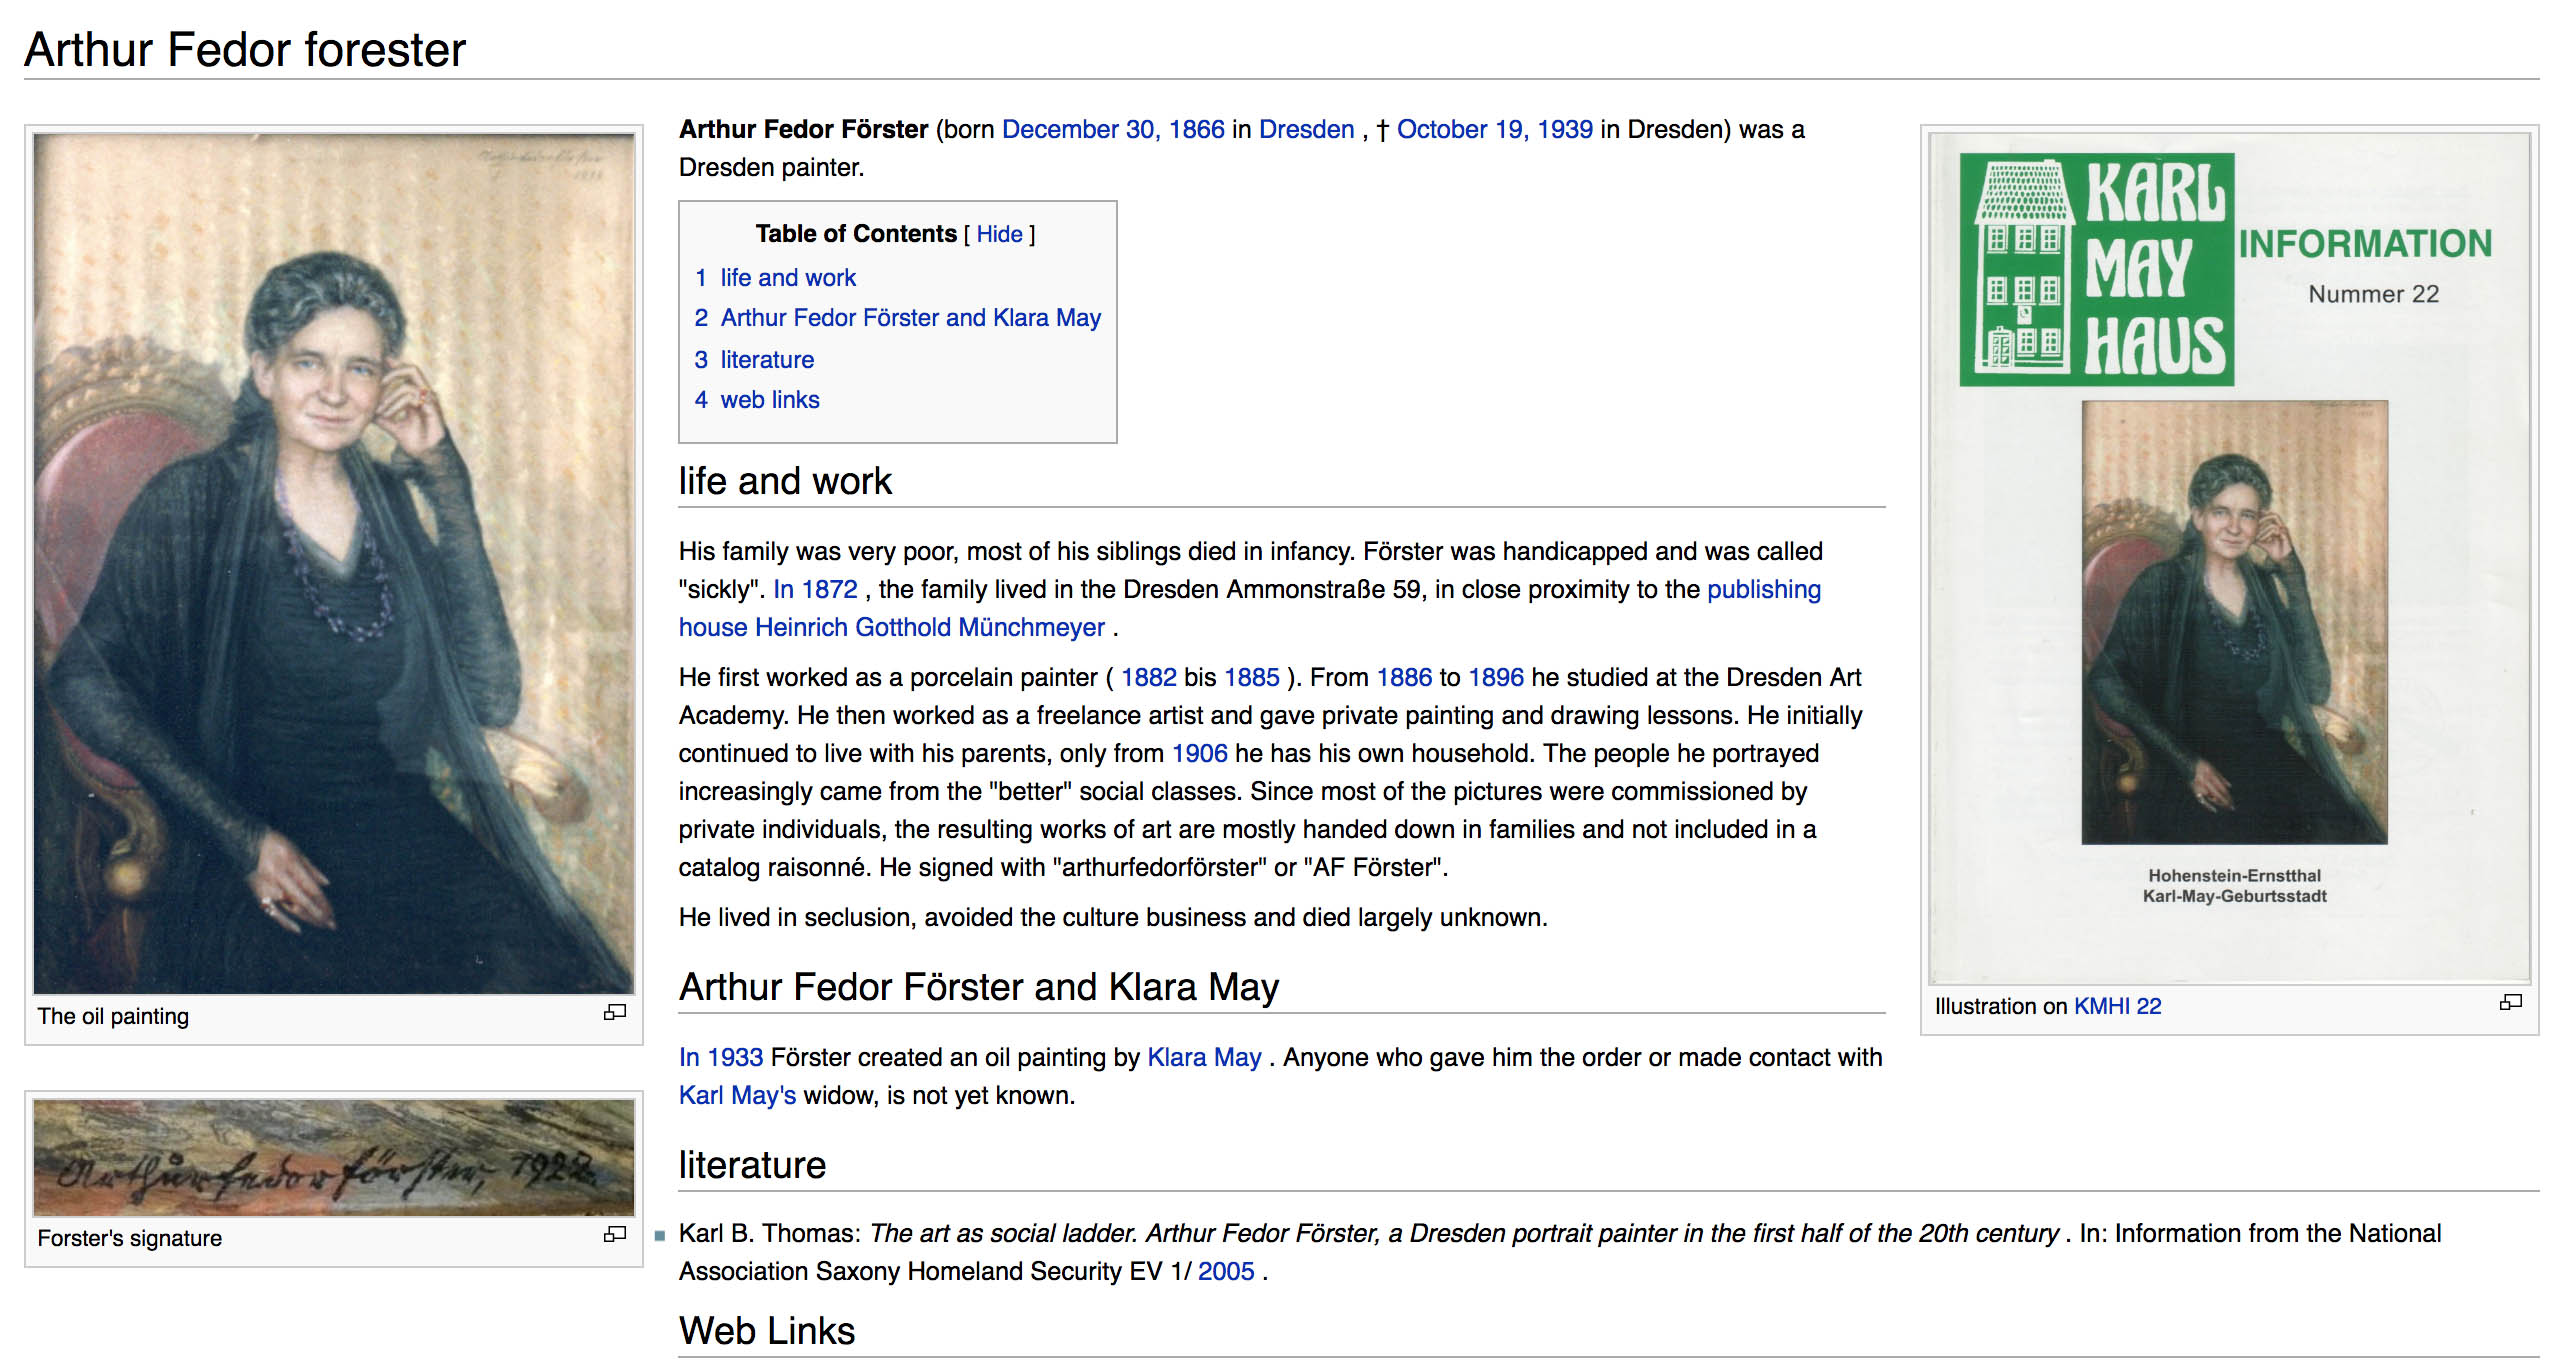Image resolution: width=2562 pixels, height=1366 pixels.
Task: Follow the Dresden link in the intro
Action: point(1305,130)
